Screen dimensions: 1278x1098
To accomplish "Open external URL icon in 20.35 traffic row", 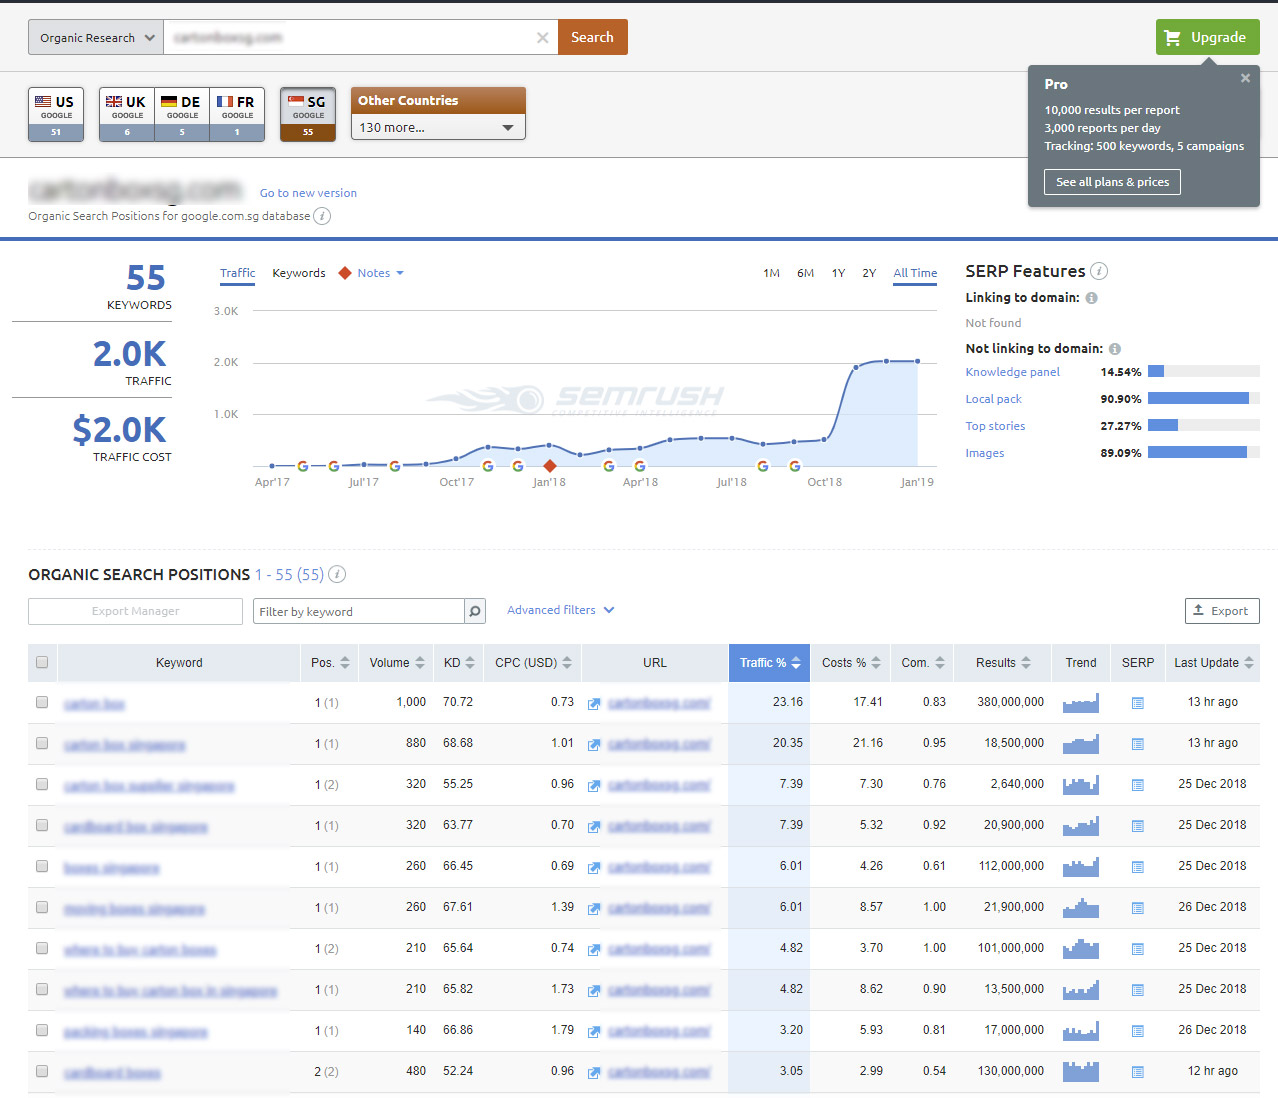I will click(594, 745).
